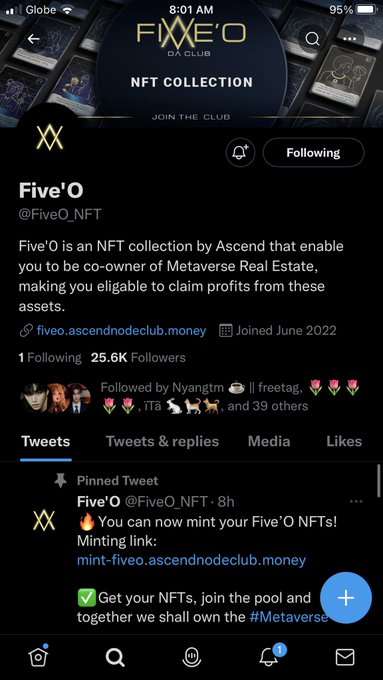Enable notifications with the bell plus icon
This screenshot has width=383, height=680.
(x=241, y=153)
